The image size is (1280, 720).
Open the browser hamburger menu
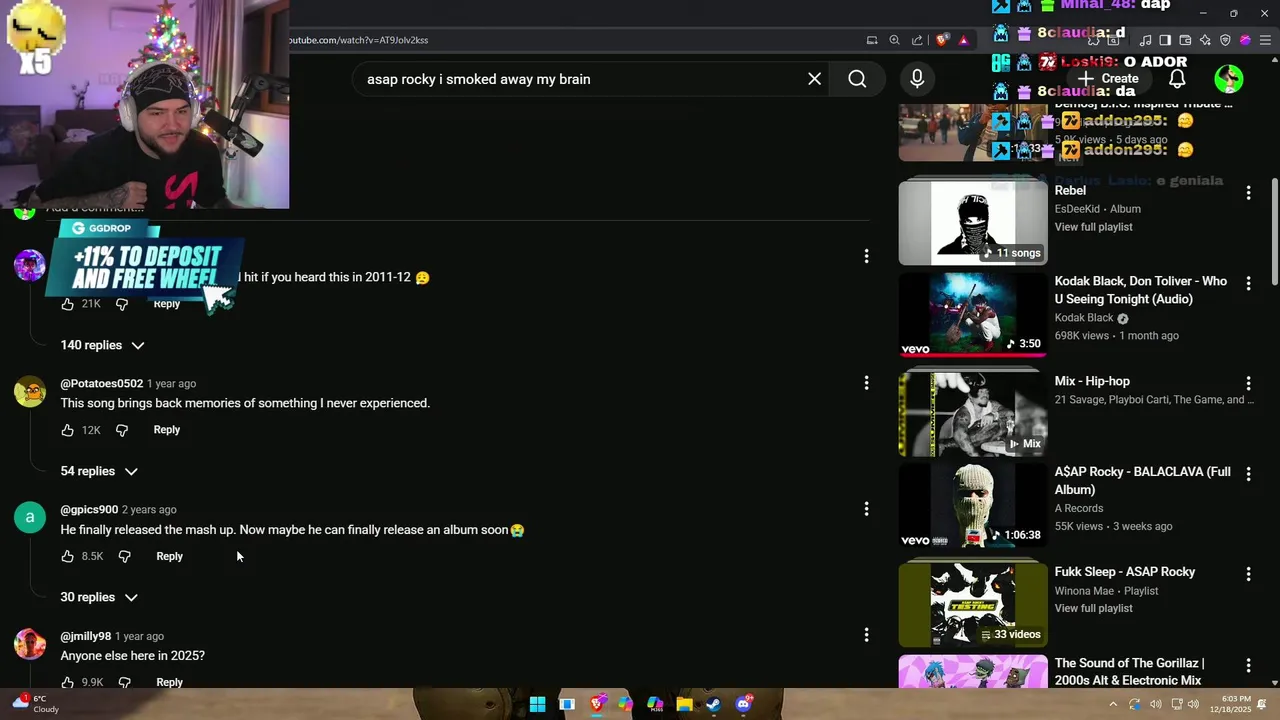pos(1265,40)
